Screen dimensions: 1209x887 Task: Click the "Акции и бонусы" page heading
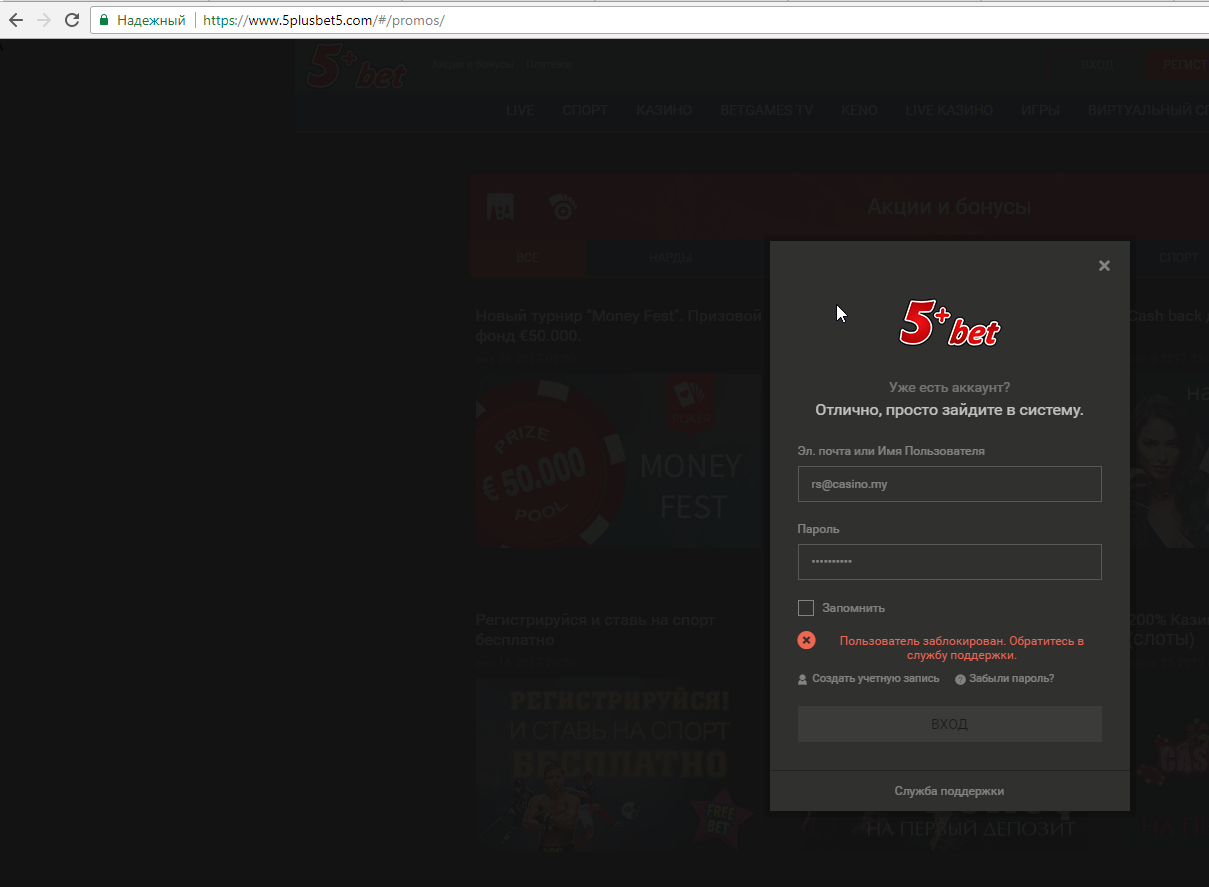tap(949, 207)
